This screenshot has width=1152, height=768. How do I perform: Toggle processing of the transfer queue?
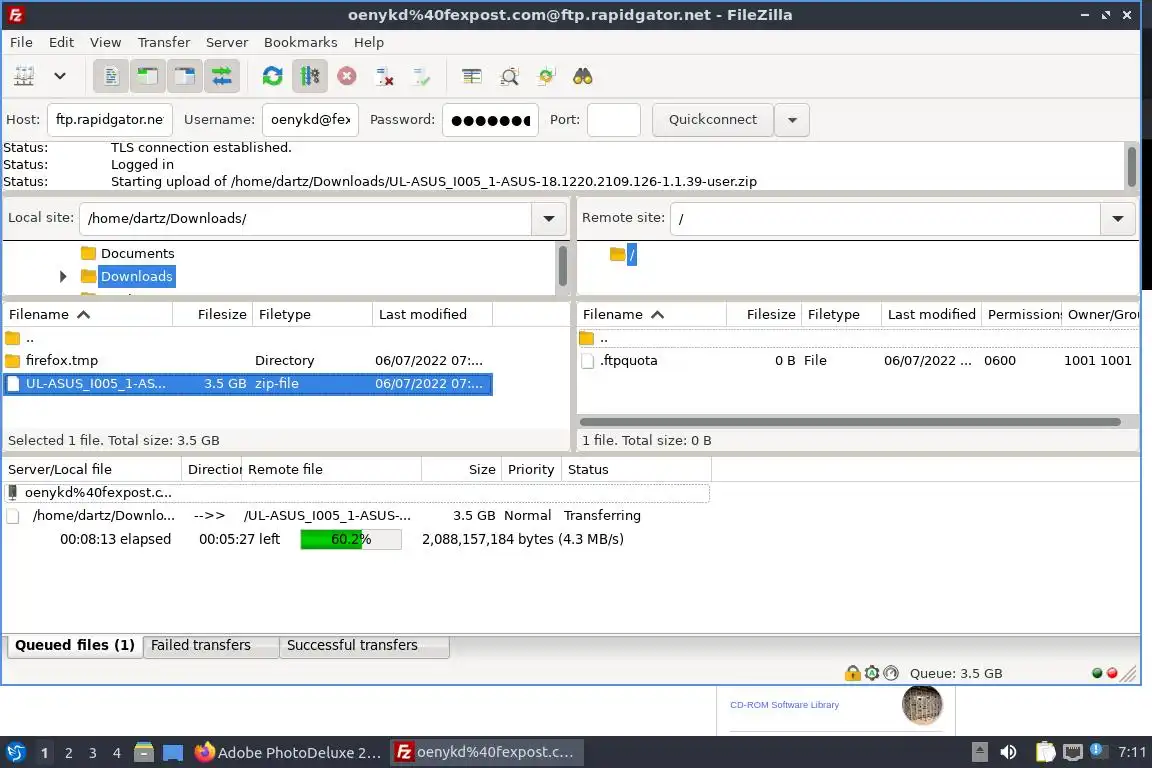click(309, 76)
